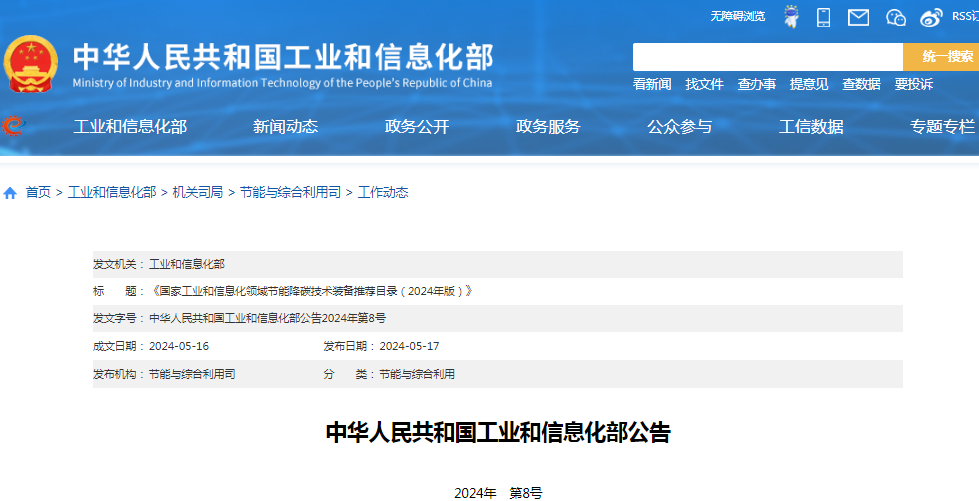
Task: Click the search text input box
Action: tap(767, 57)
